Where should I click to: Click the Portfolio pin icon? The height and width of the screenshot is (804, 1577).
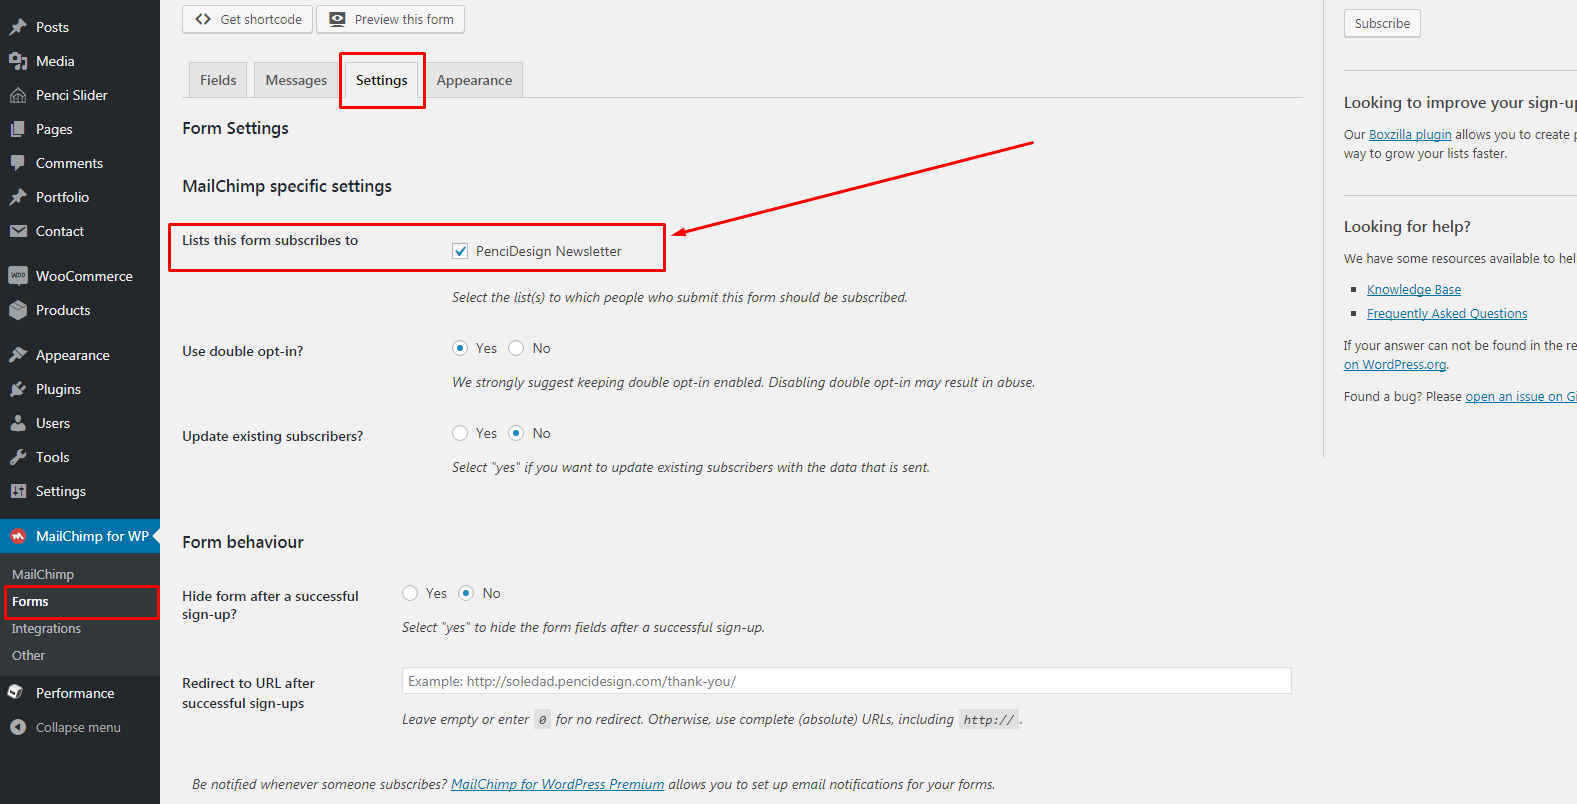(18, 197)
